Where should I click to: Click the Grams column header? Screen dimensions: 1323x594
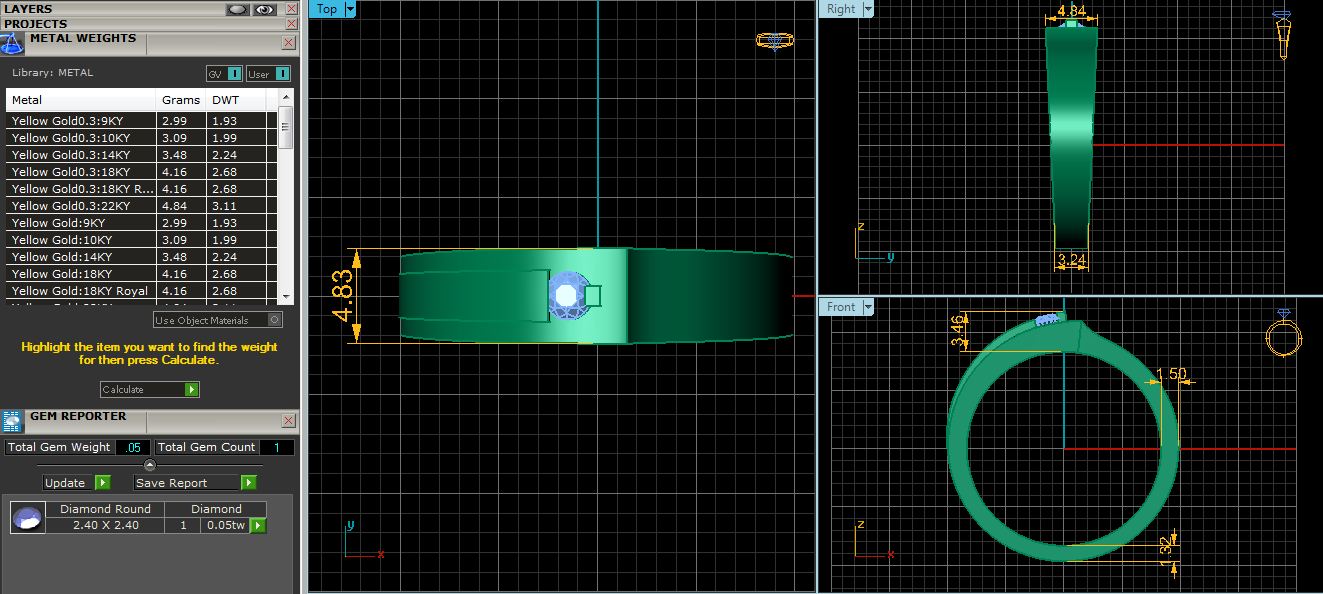(x=181, y=100)
